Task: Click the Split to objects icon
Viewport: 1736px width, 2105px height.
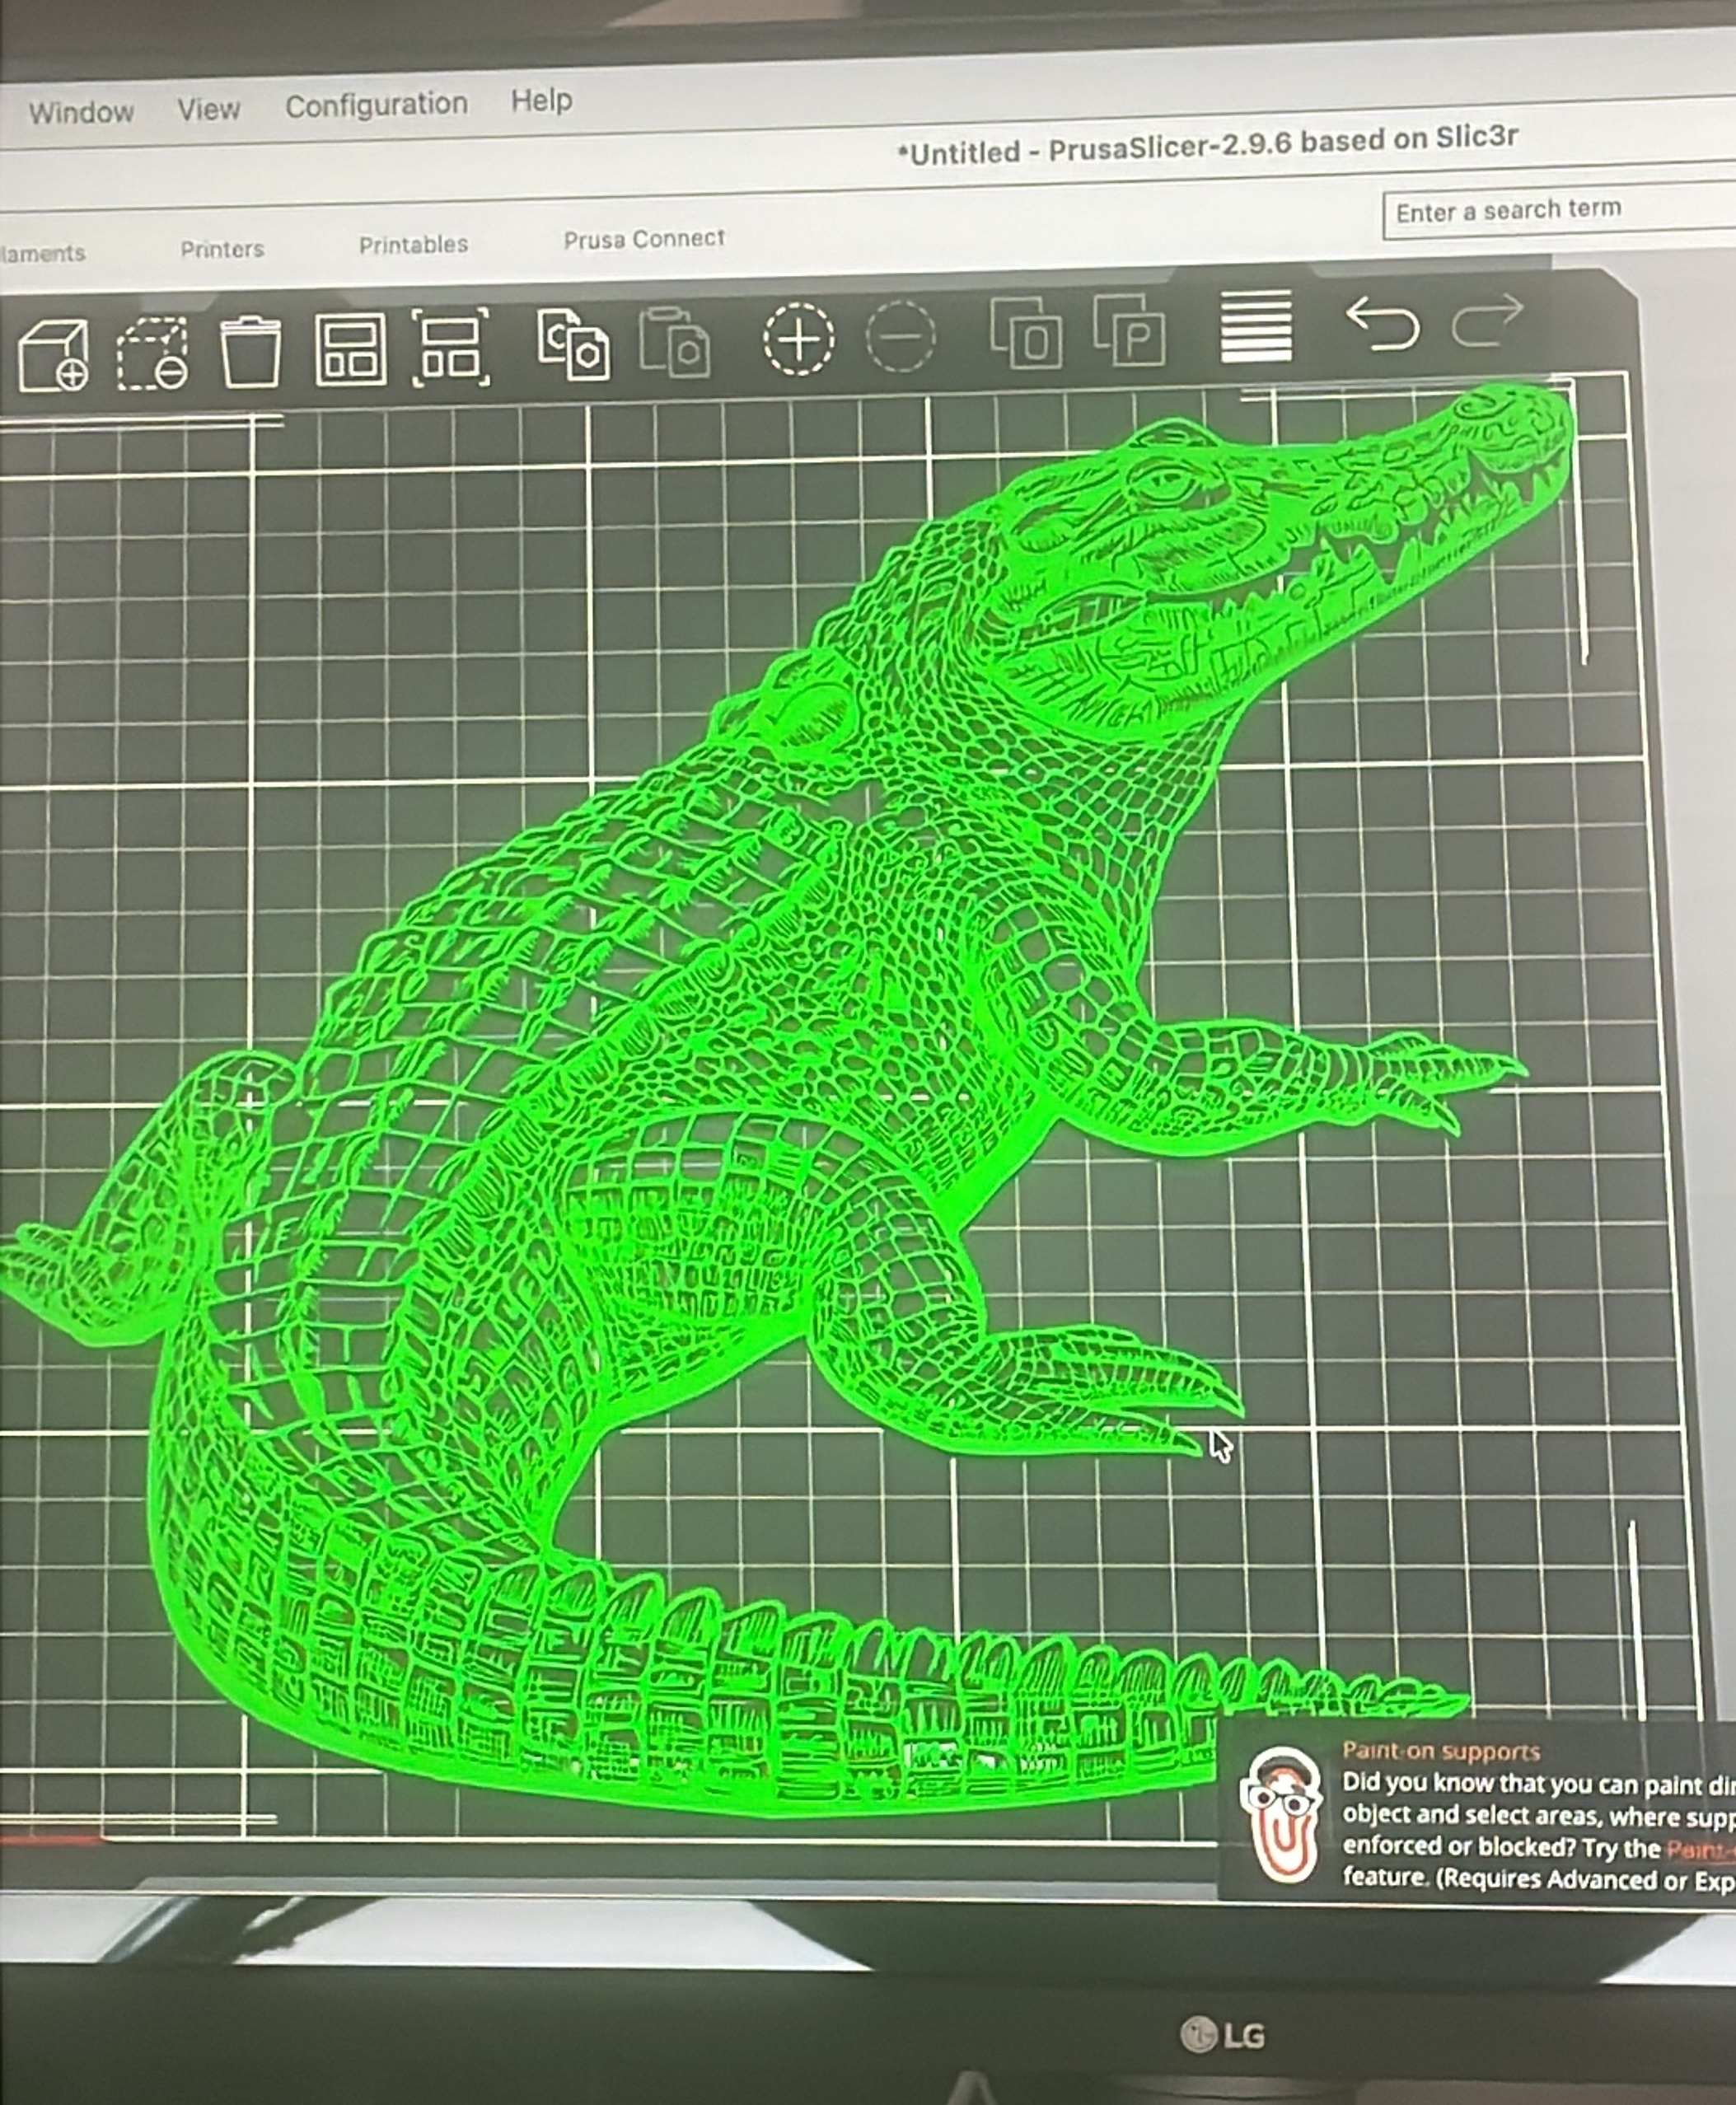Action: [x=1026, y=332]
